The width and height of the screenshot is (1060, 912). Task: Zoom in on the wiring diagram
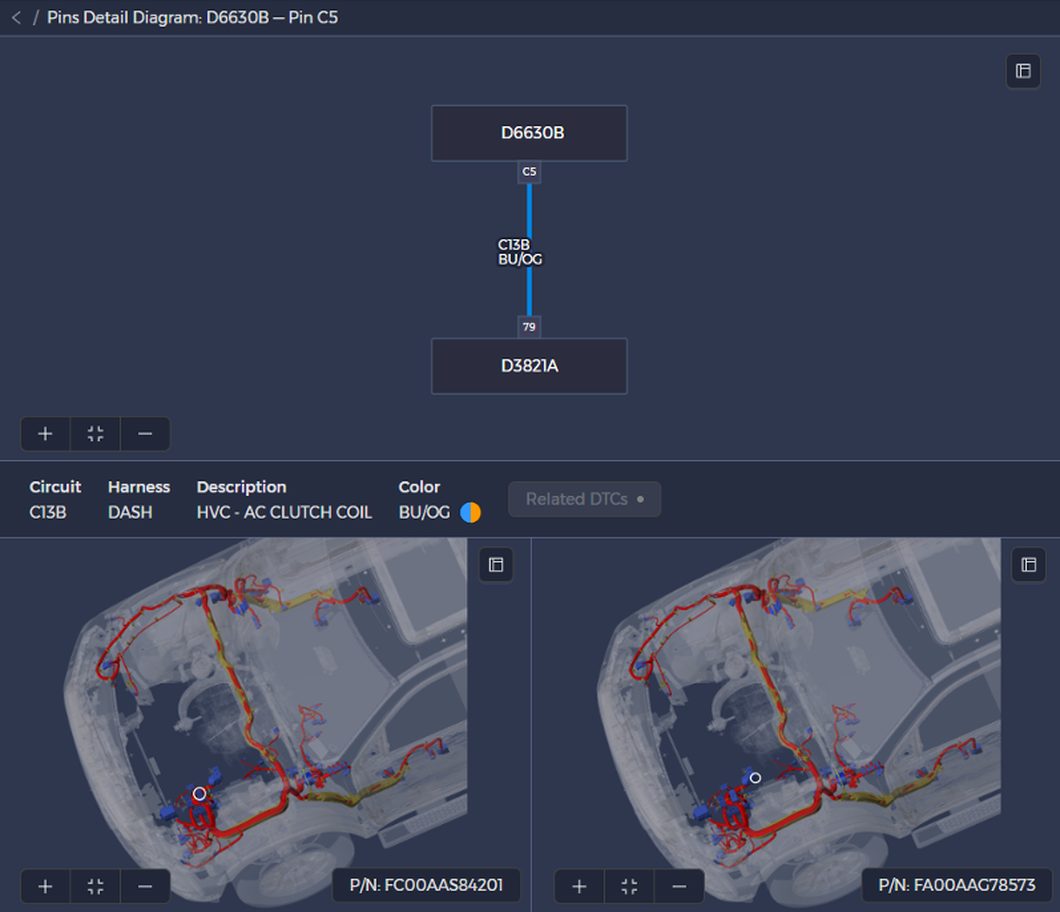tap(45, 433)
